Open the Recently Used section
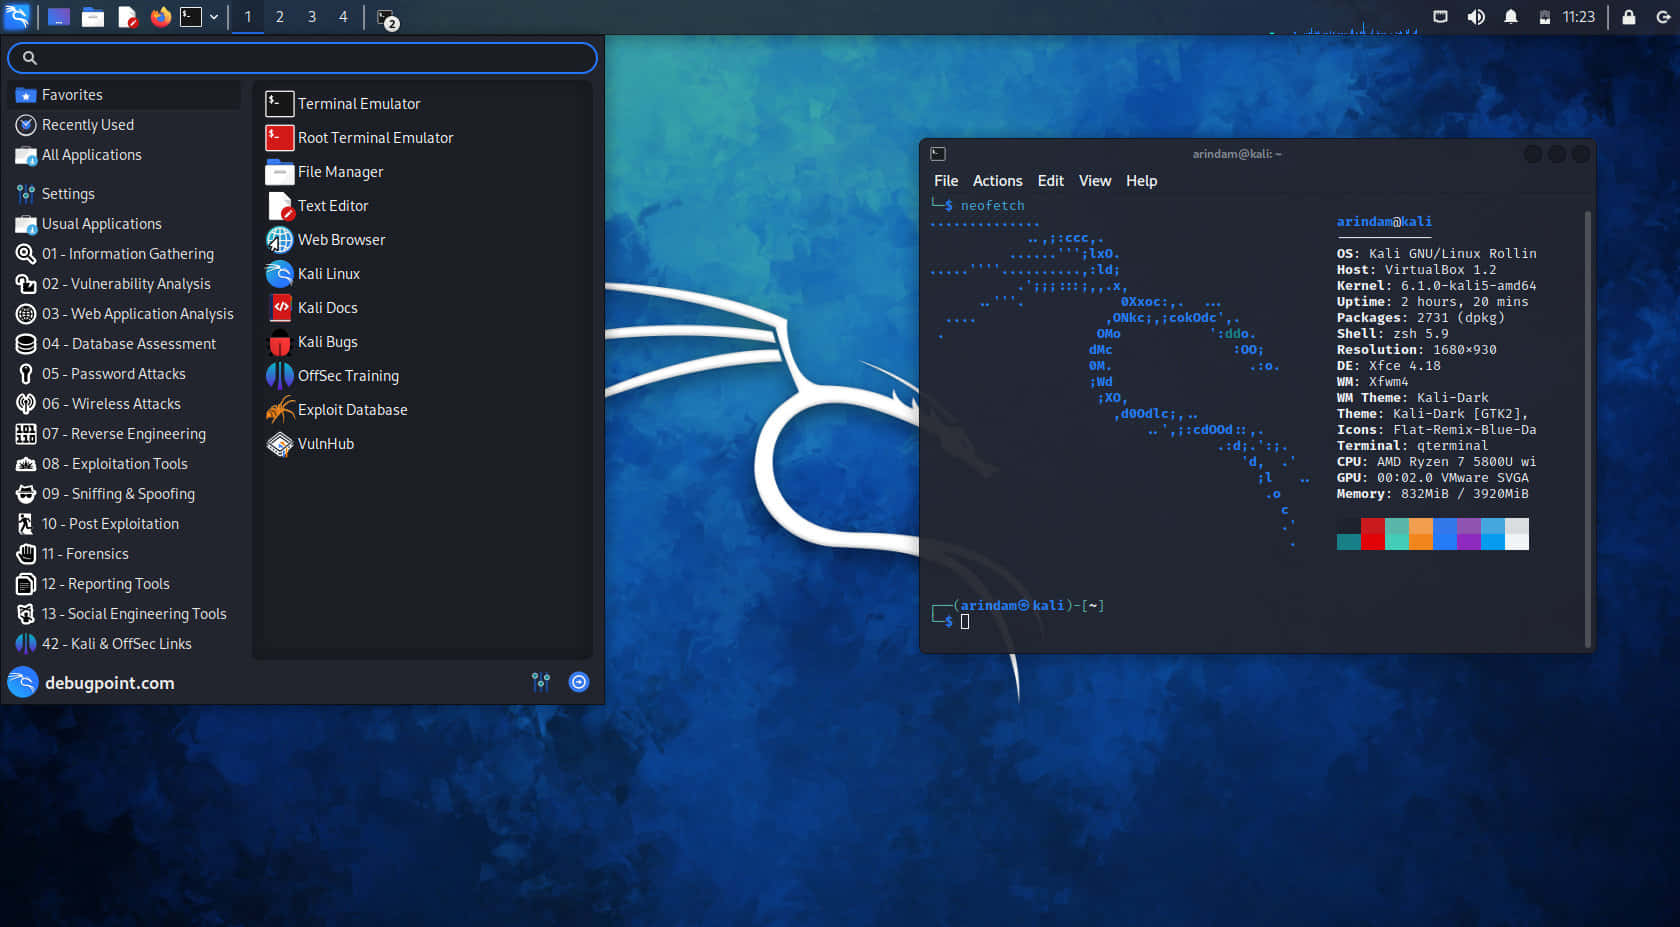Image resolution: width=1680 pixels, height=927 pixels. pyautogui.click(x=88, y=124)
